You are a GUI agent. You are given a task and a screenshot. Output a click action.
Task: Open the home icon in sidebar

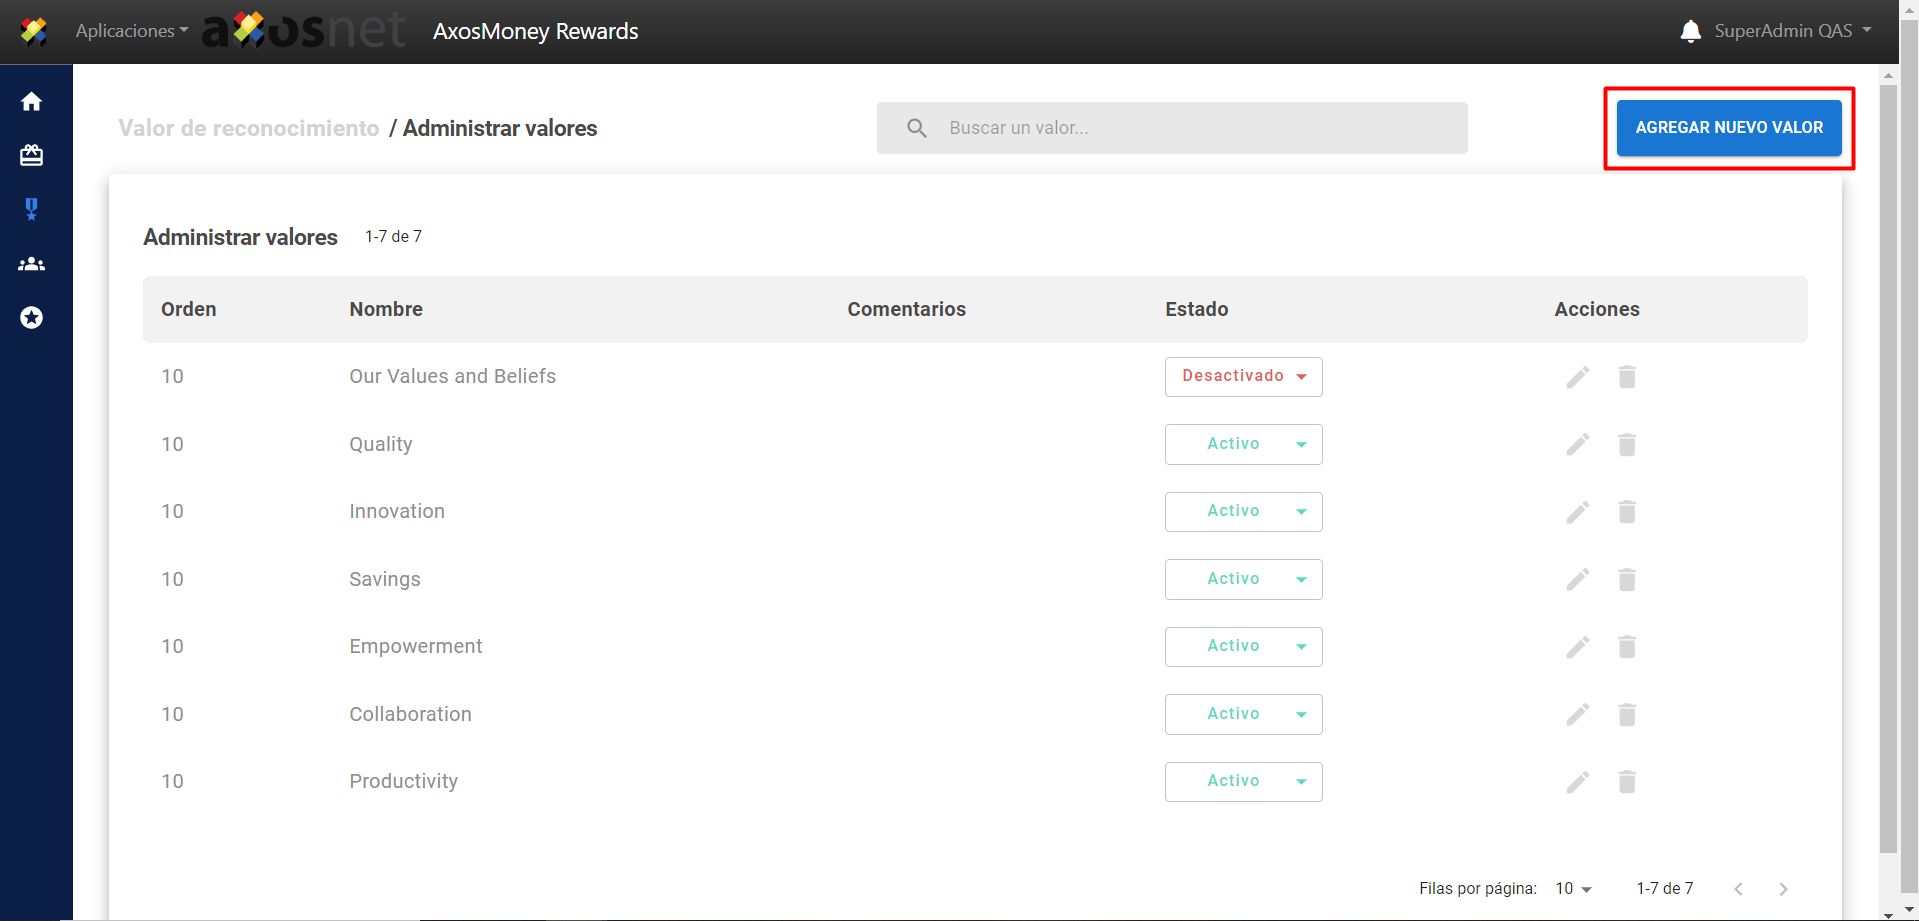pyautogui.click(x=32, y=102)
